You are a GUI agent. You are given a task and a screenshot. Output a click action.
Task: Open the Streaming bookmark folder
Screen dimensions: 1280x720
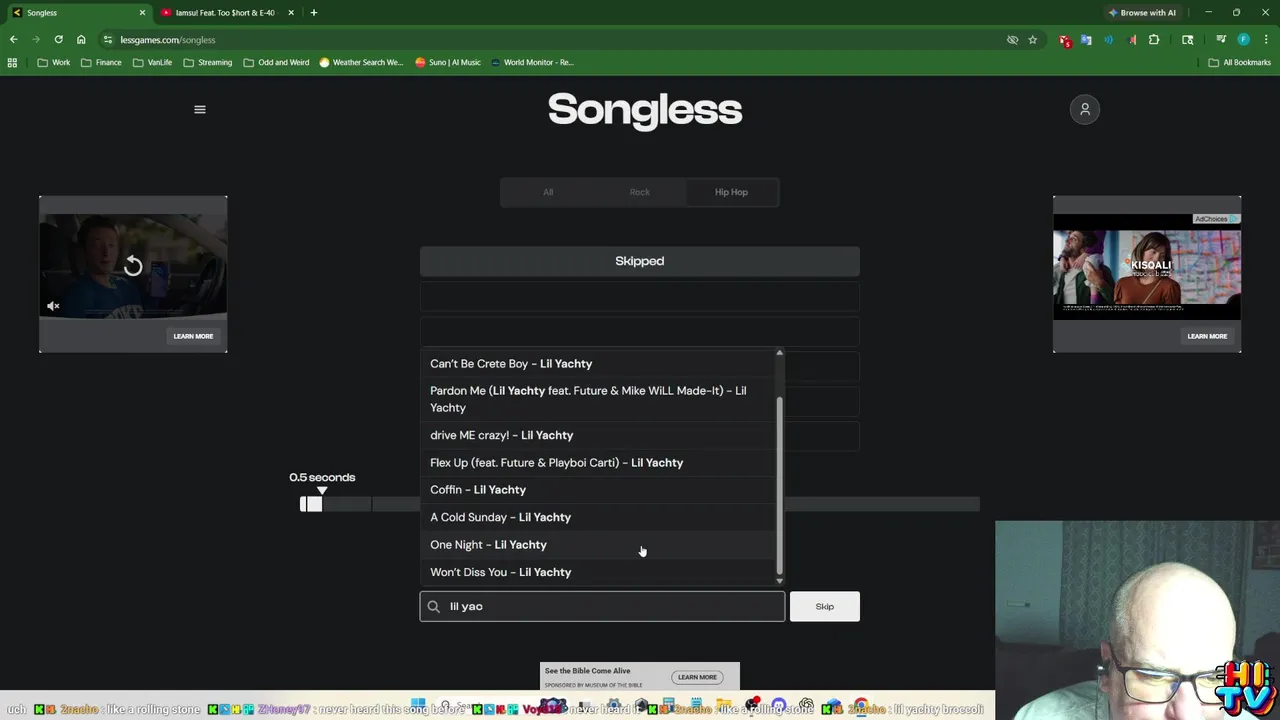208,62
